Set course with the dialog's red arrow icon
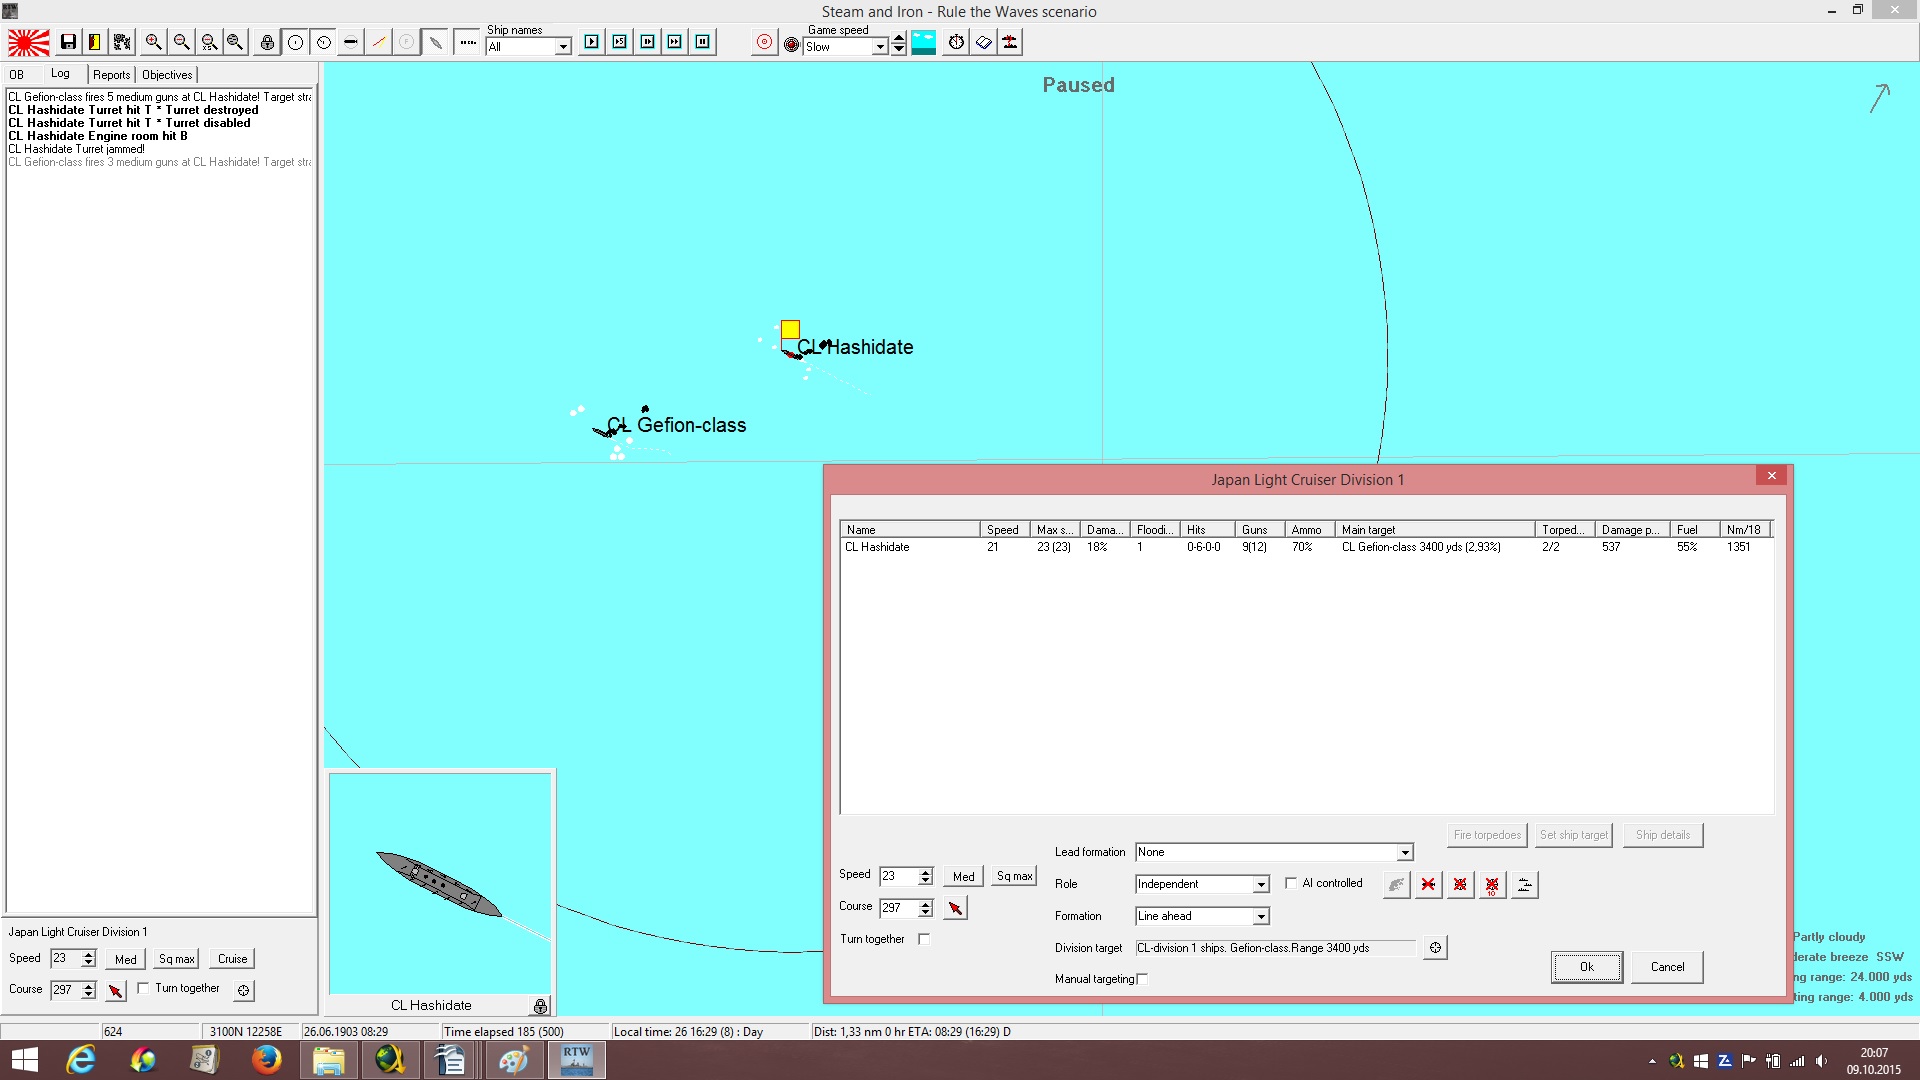 (956, 908)
